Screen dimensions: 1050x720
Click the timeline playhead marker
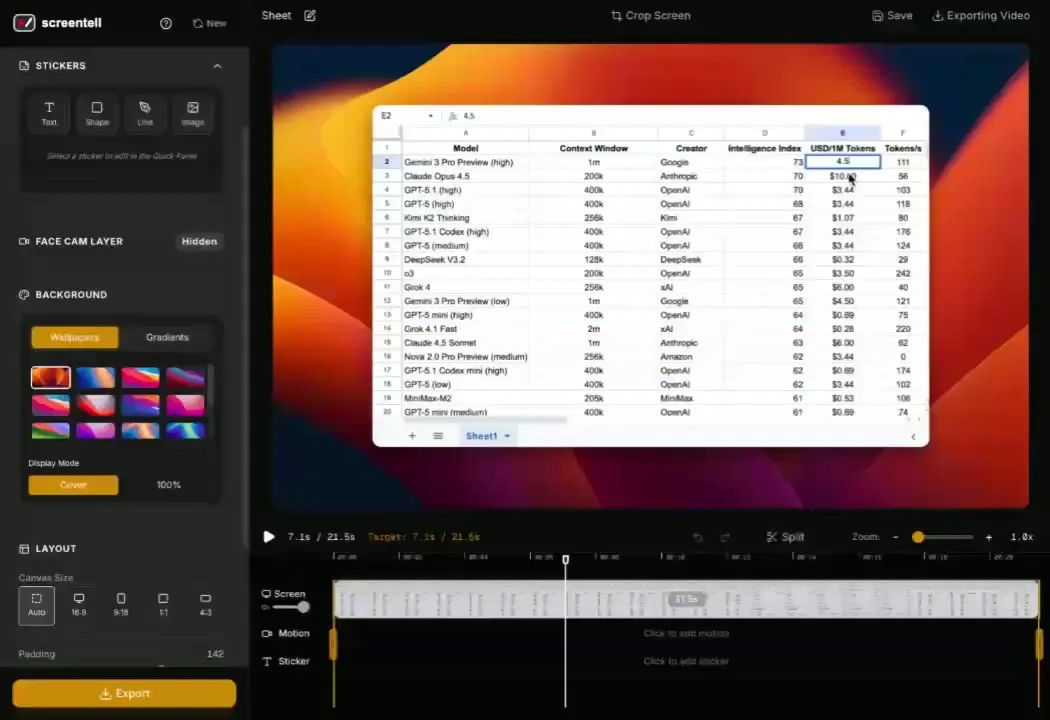[566, 559]
